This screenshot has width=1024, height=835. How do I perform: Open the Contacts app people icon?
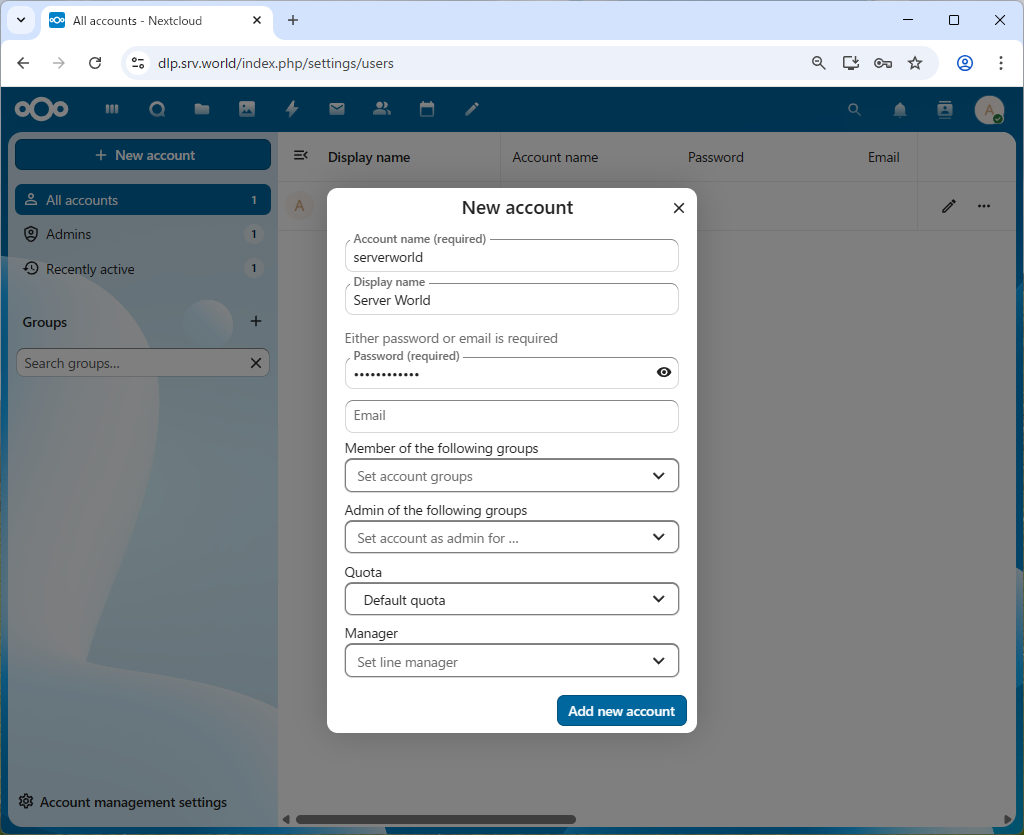[381, 109]
